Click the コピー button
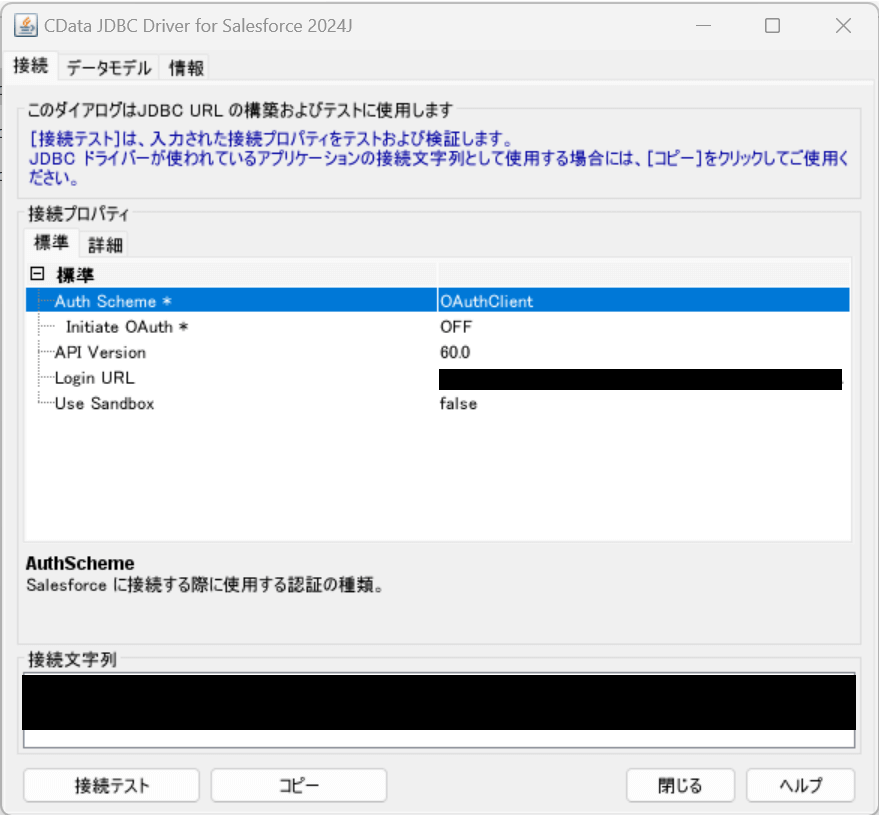Viewport: 879px width, 815px height. click(x=299, y=785)
